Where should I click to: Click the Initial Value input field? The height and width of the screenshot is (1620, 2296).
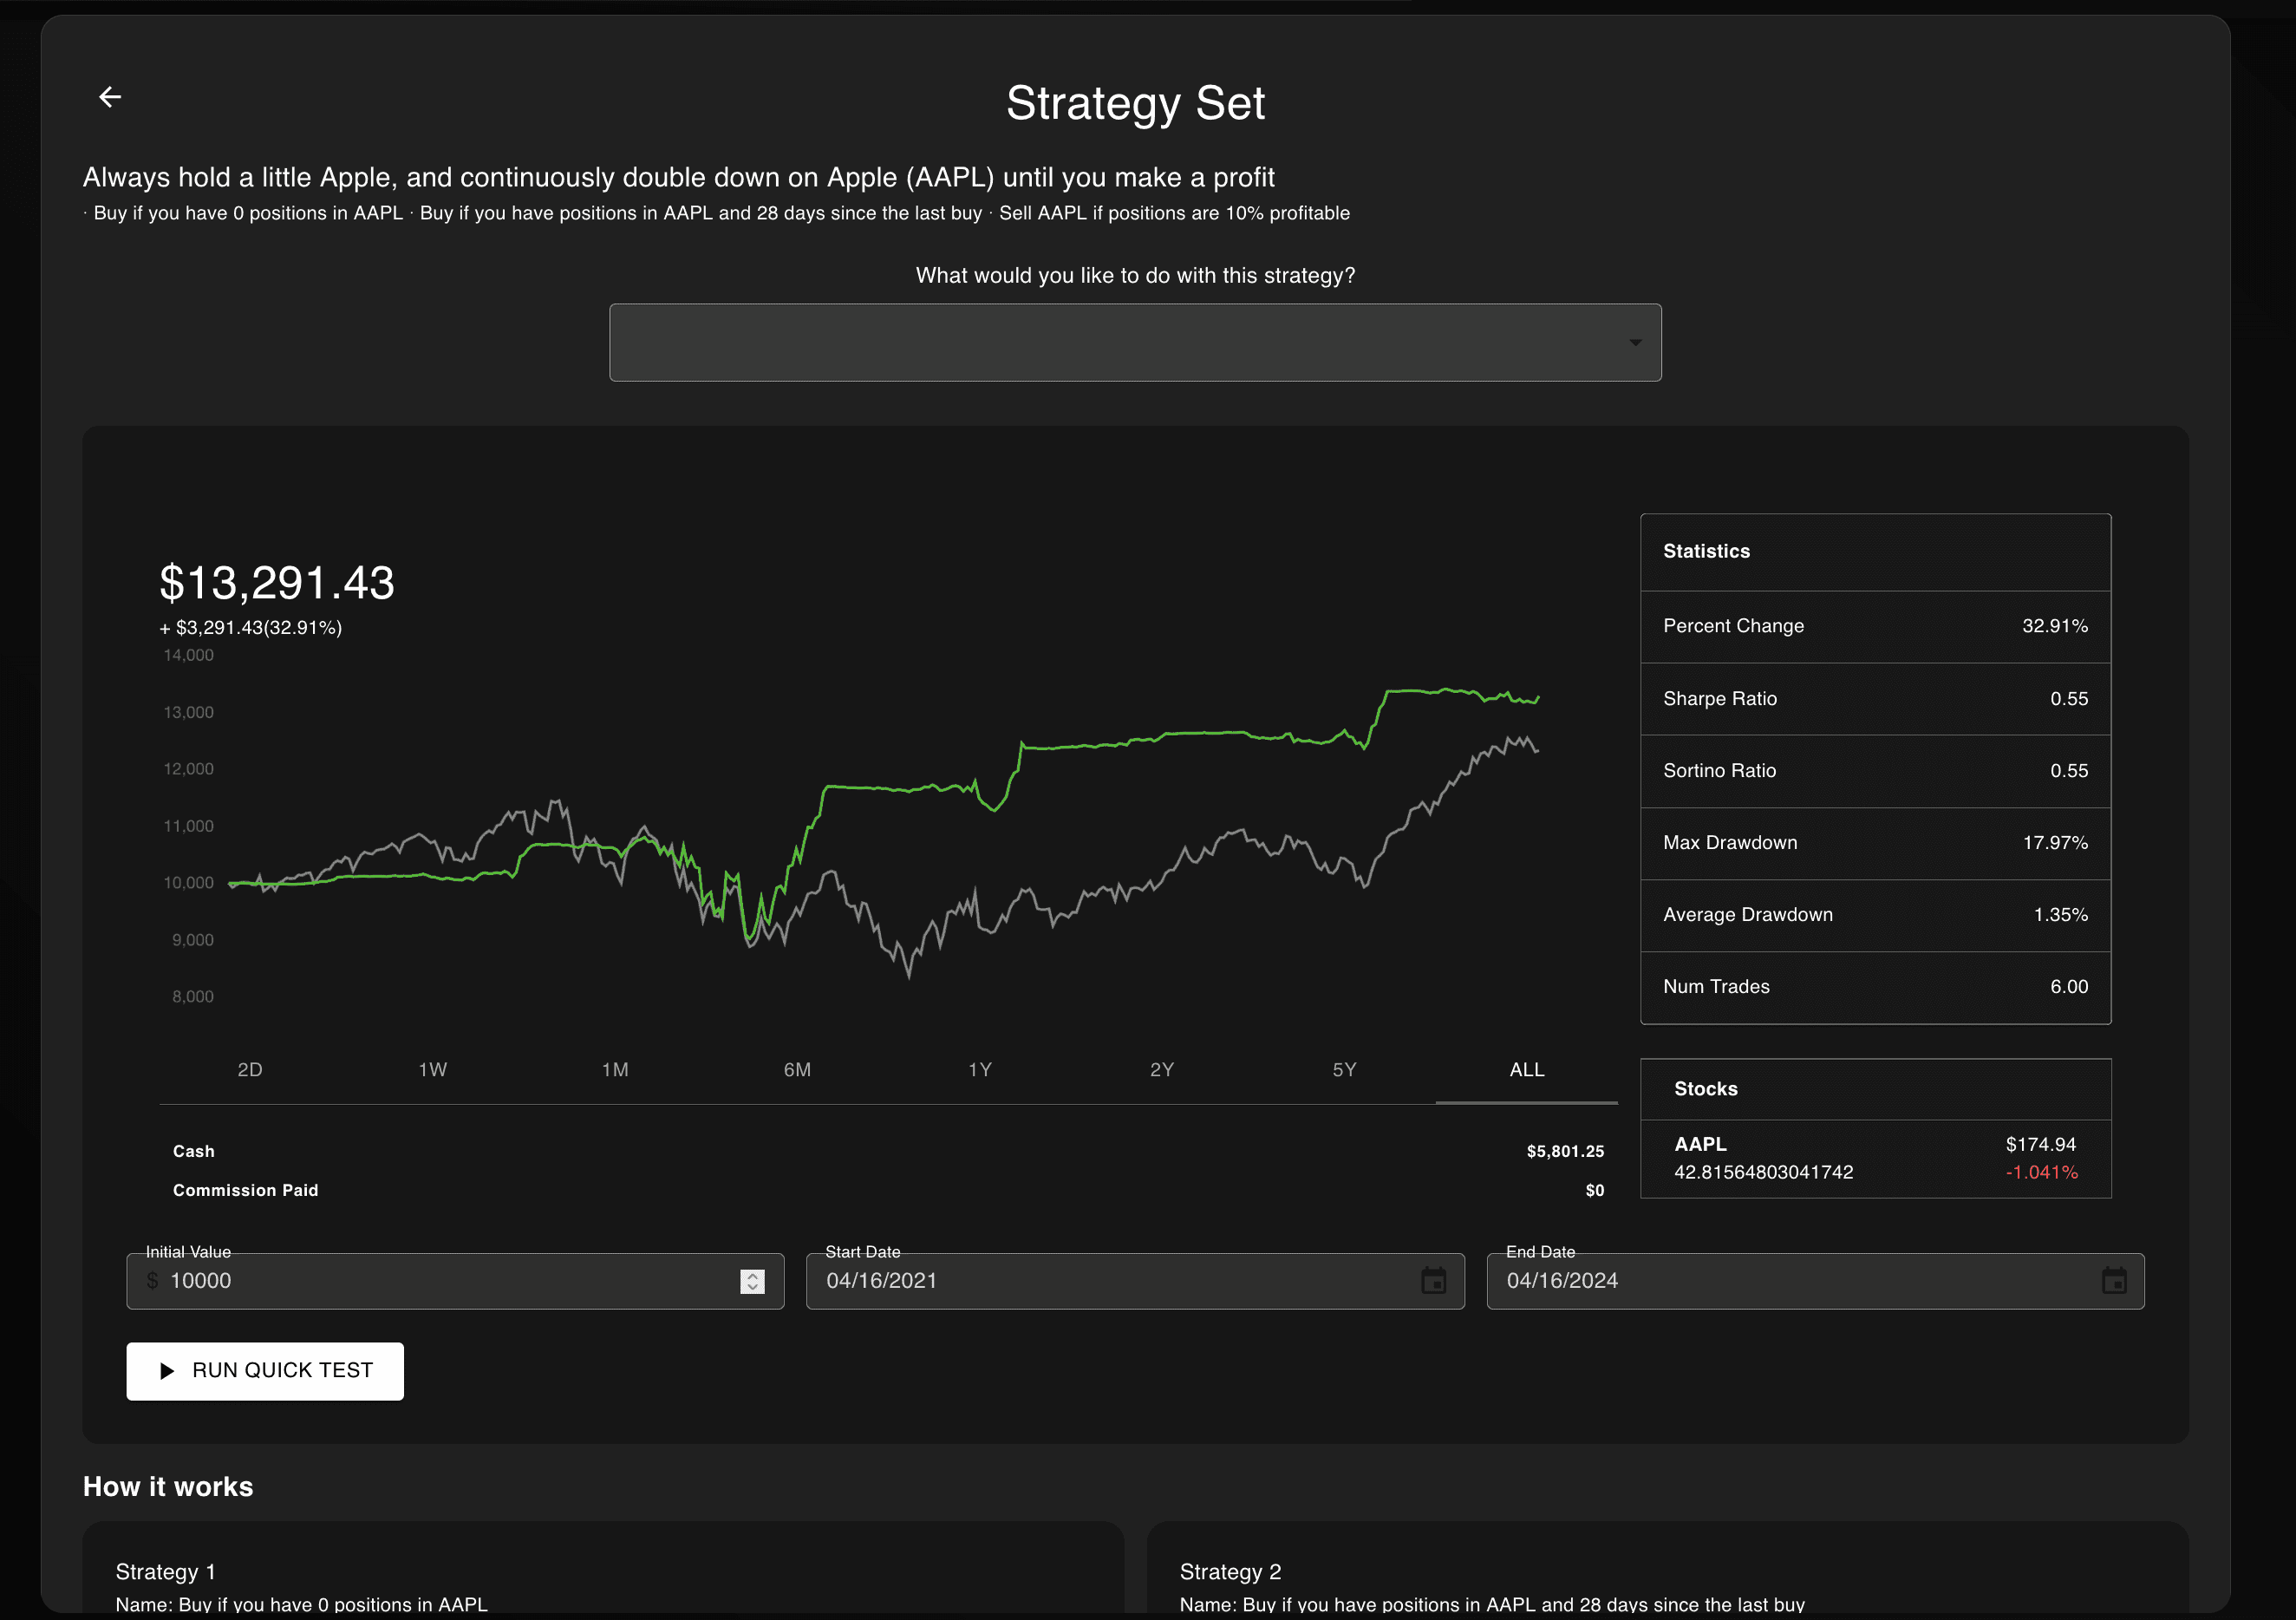(400, 1281)
